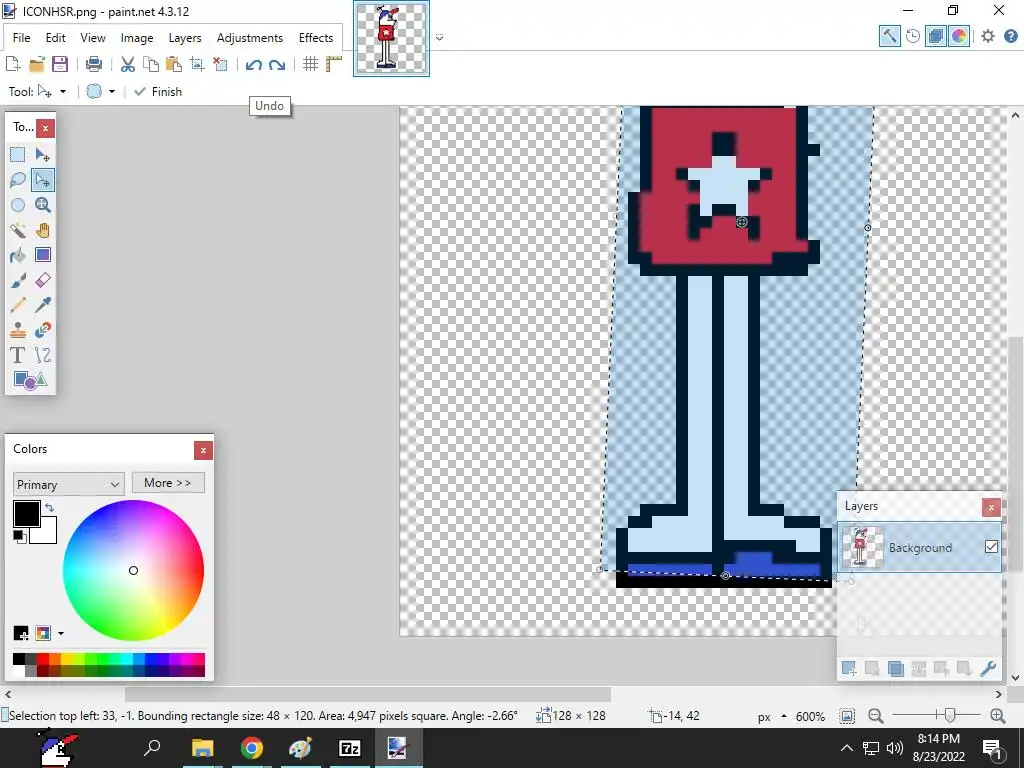Select the Paint Bucket tool

point(18,255)
